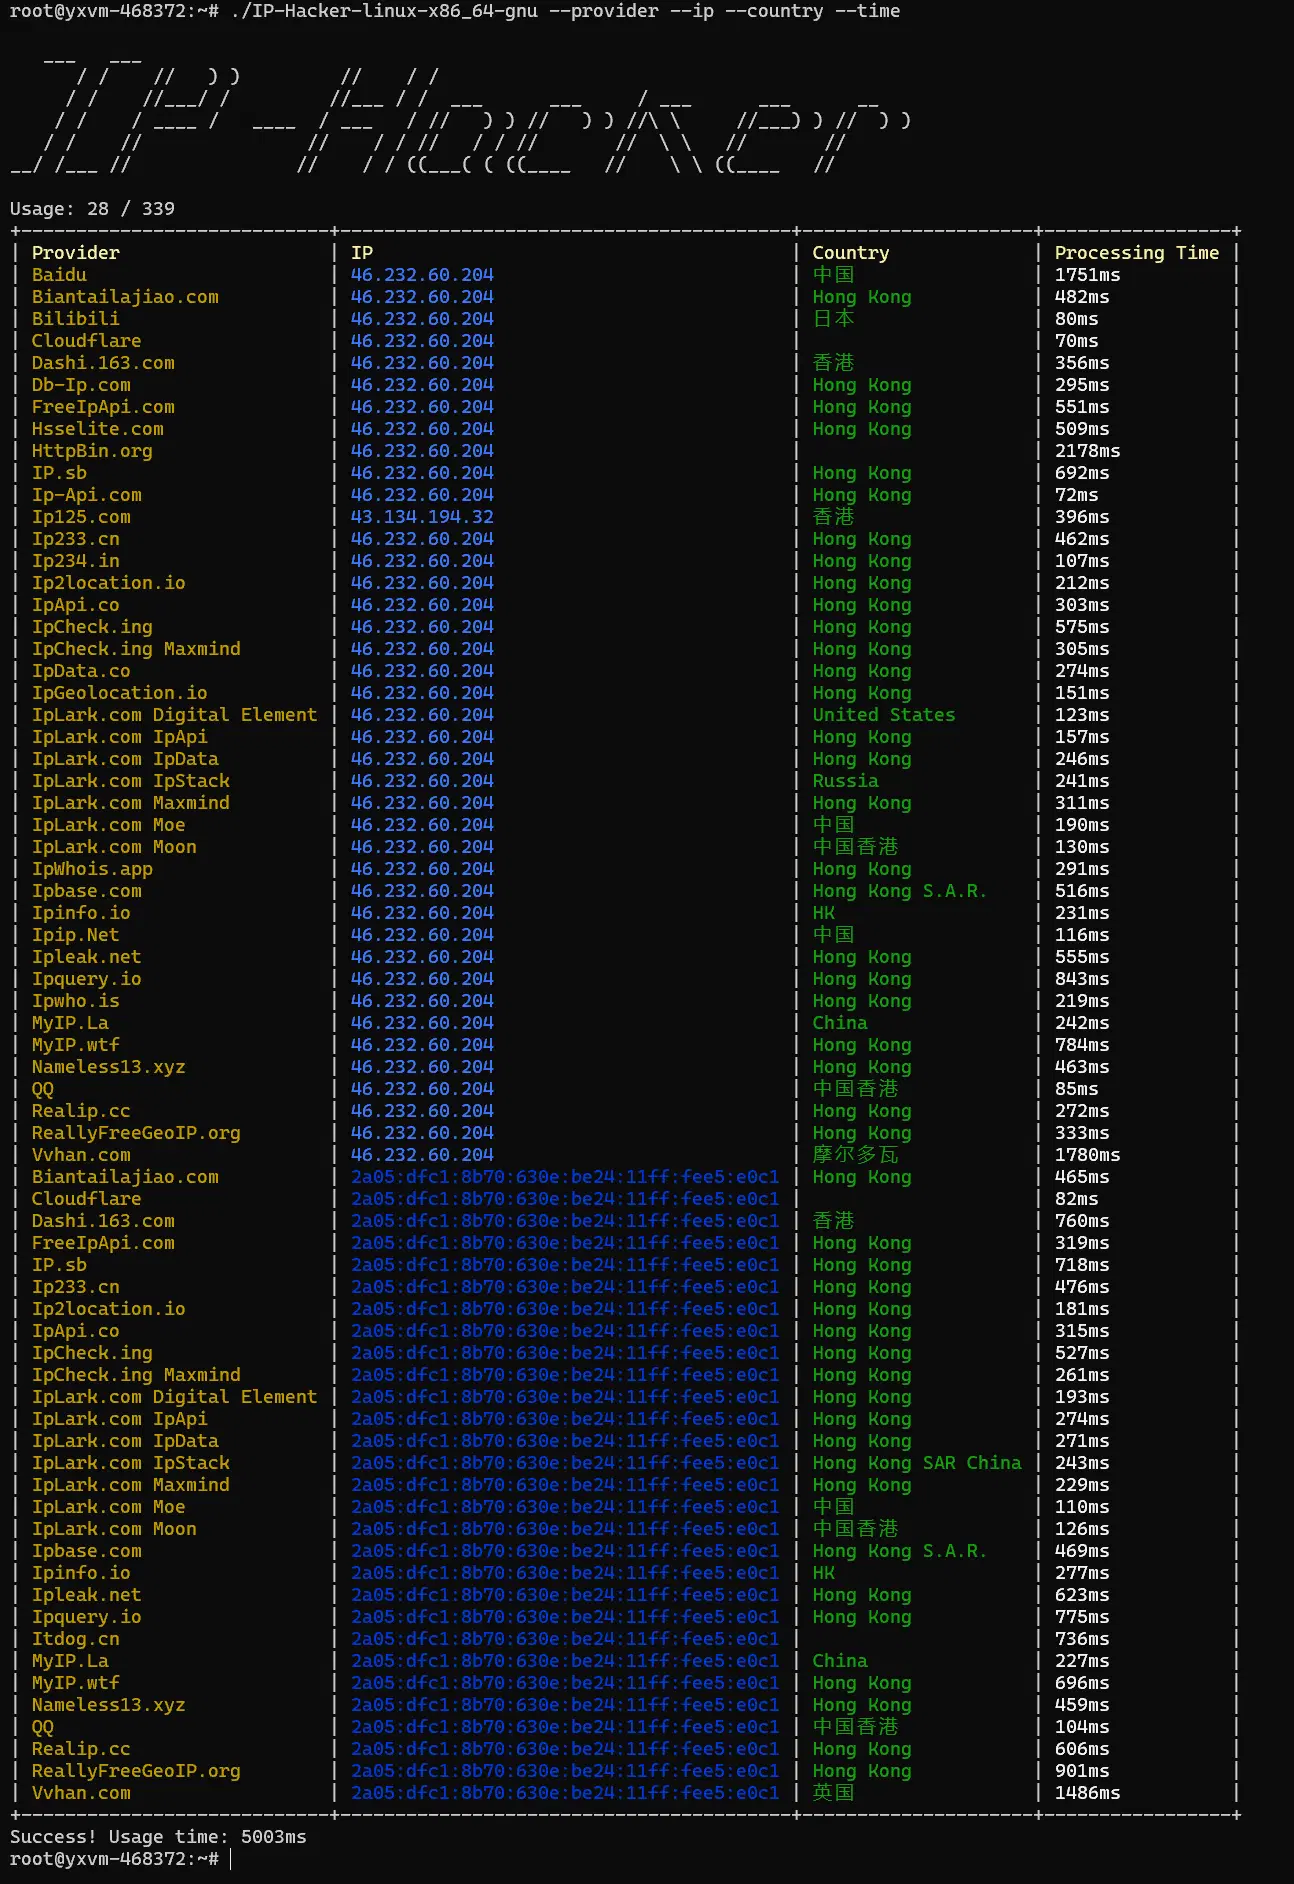The image size is (1294, 1884).
Task: Click the Russia country value
Action: (845, 781)
